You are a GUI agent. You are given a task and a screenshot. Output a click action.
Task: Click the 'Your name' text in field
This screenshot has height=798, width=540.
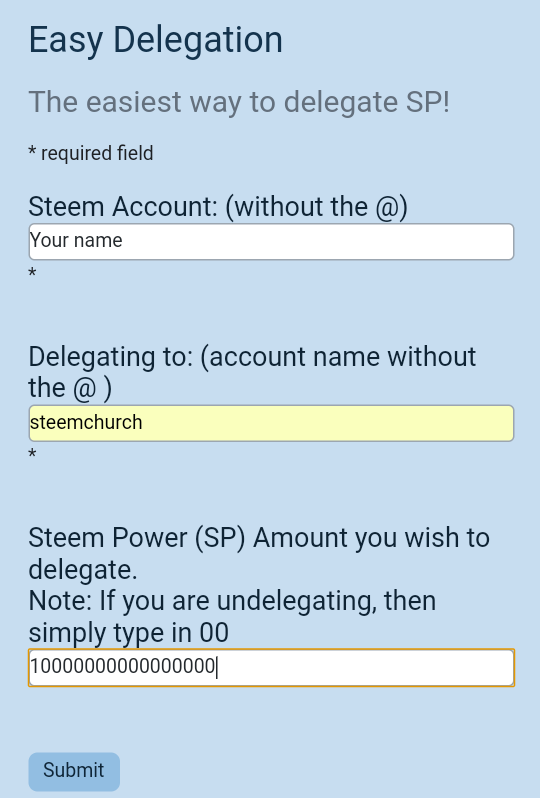76,240
